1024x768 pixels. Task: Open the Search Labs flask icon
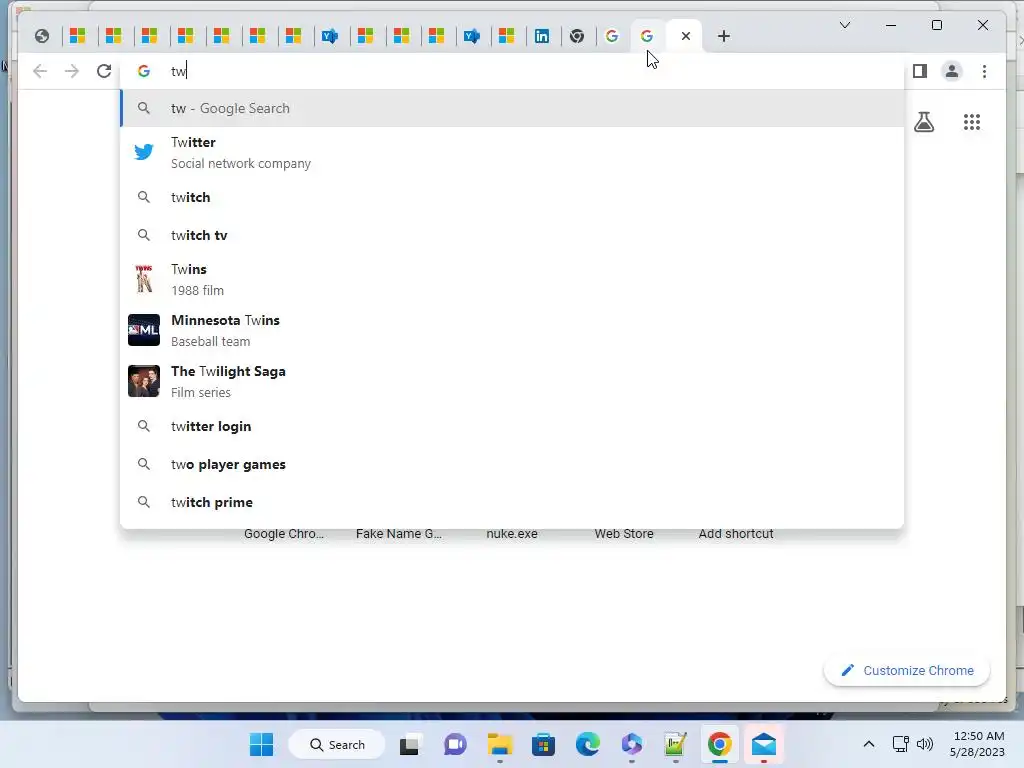tap(923, 122)
